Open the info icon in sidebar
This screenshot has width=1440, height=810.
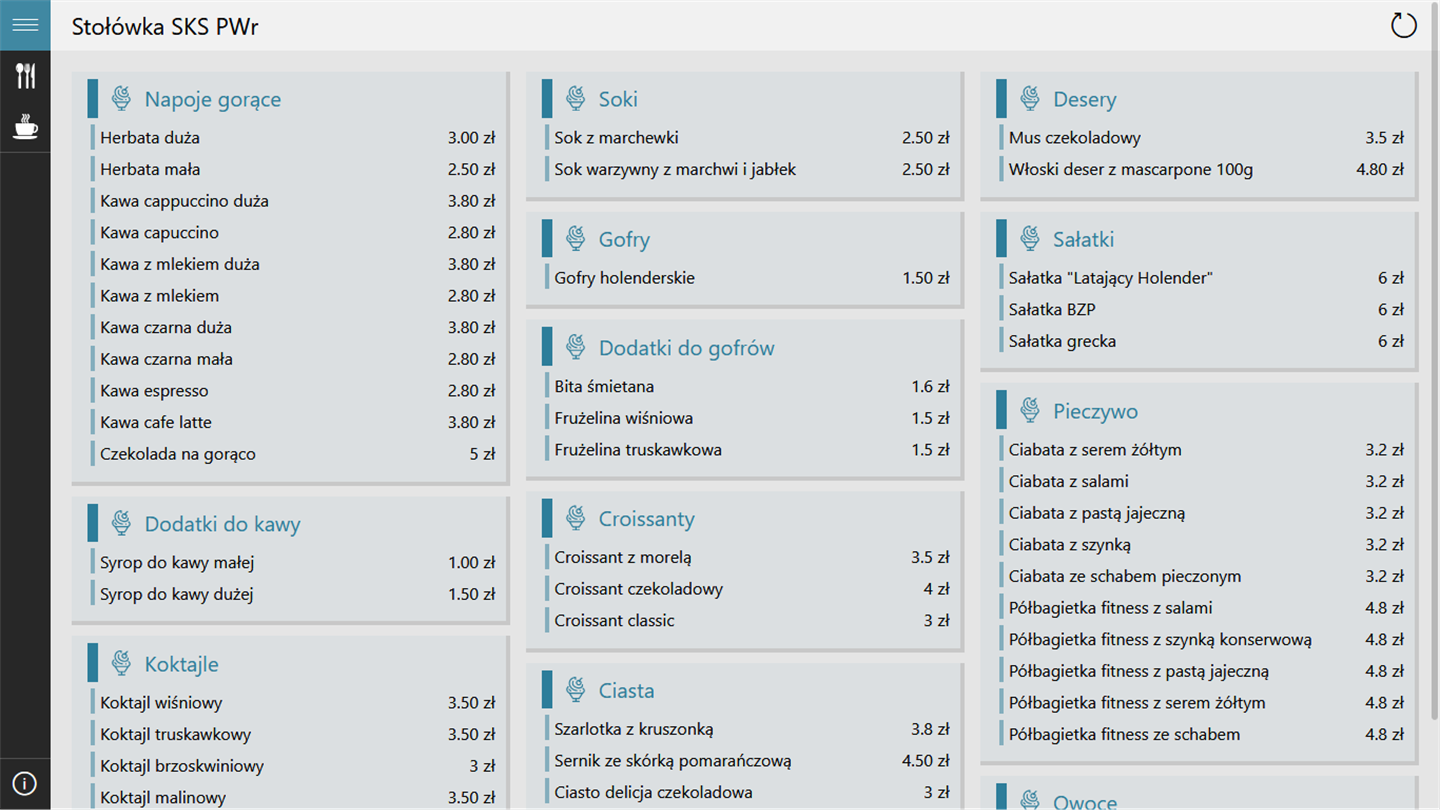[x=25, y=784]
